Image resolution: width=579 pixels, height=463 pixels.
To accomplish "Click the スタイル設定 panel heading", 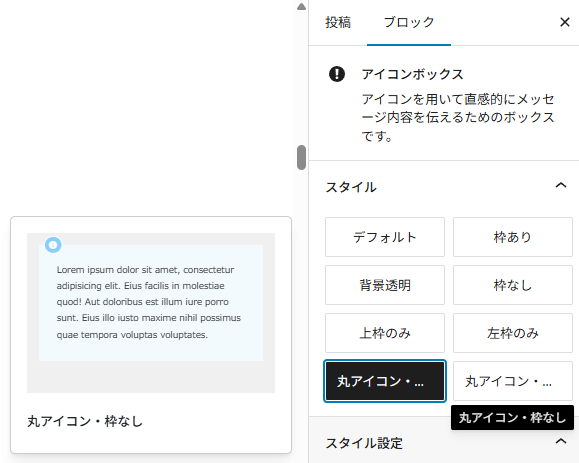I will [364, 443].
